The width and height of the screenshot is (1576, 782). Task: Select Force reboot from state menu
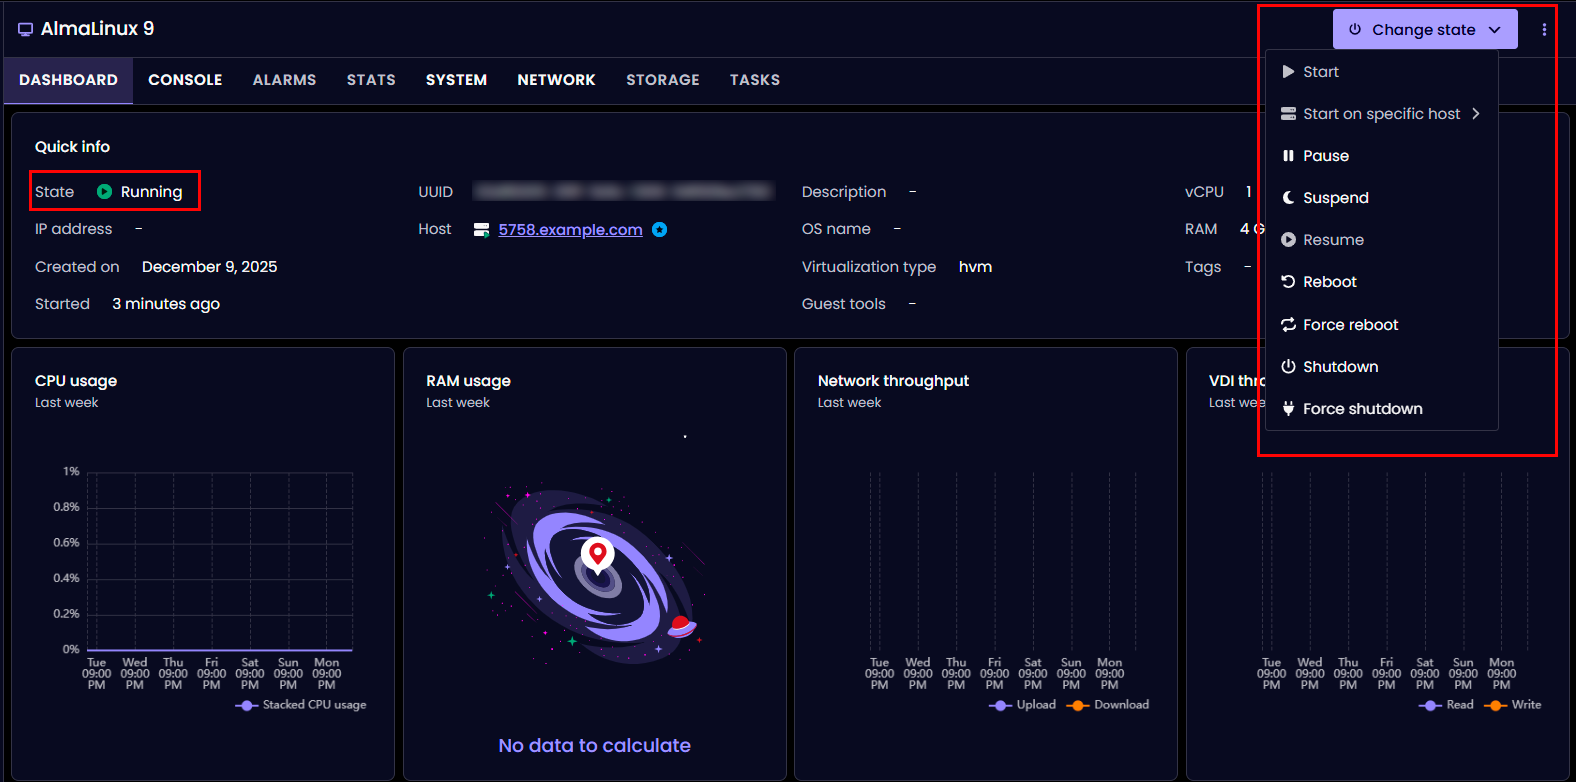click(x=1350, y=325)
